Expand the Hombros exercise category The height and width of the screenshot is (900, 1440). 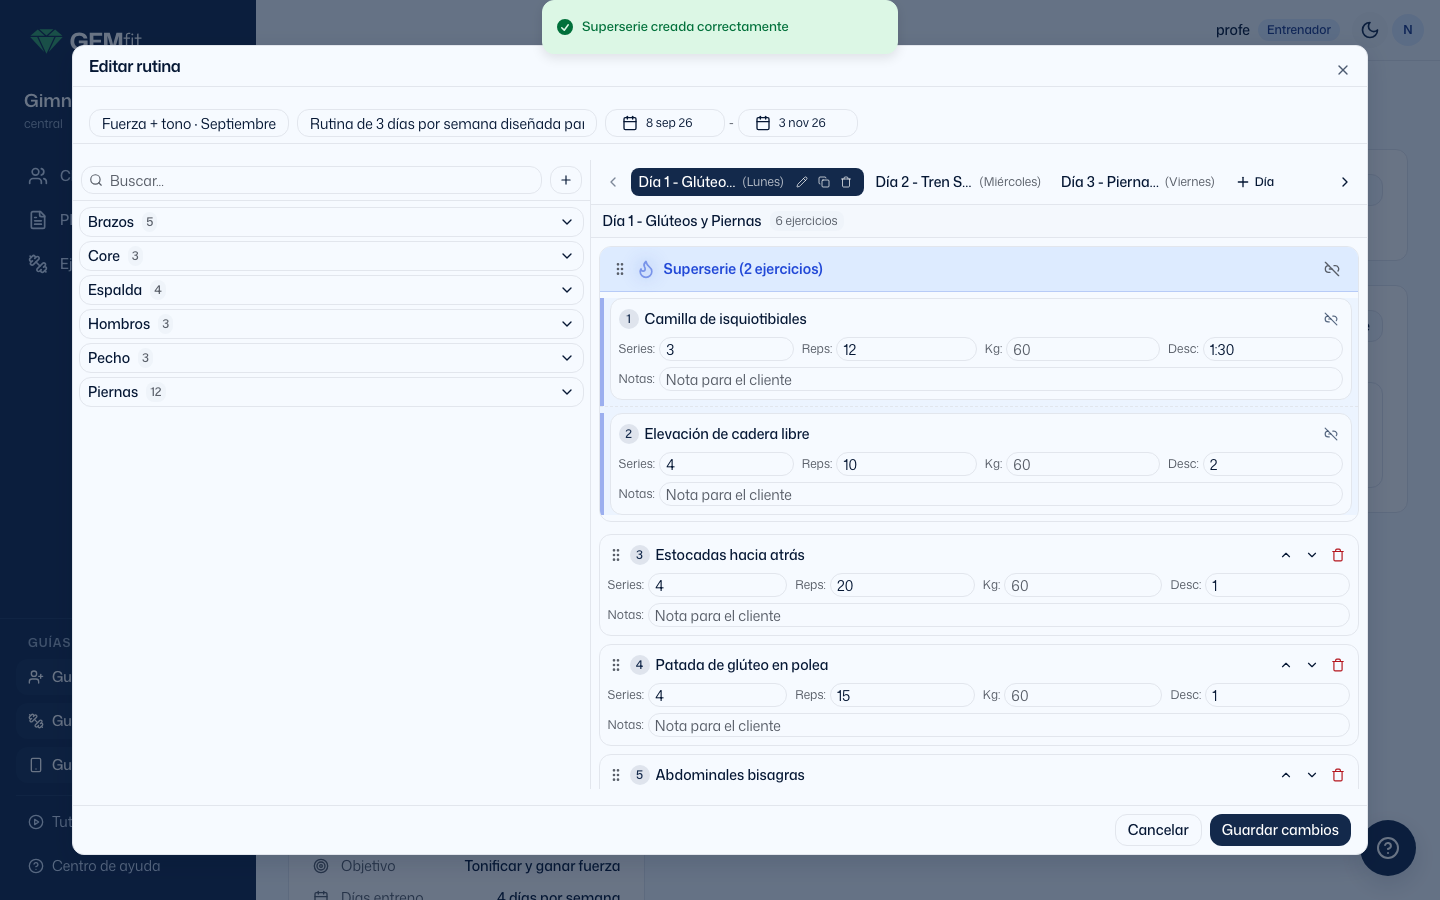pyautogui.click(x=331, y=324)
